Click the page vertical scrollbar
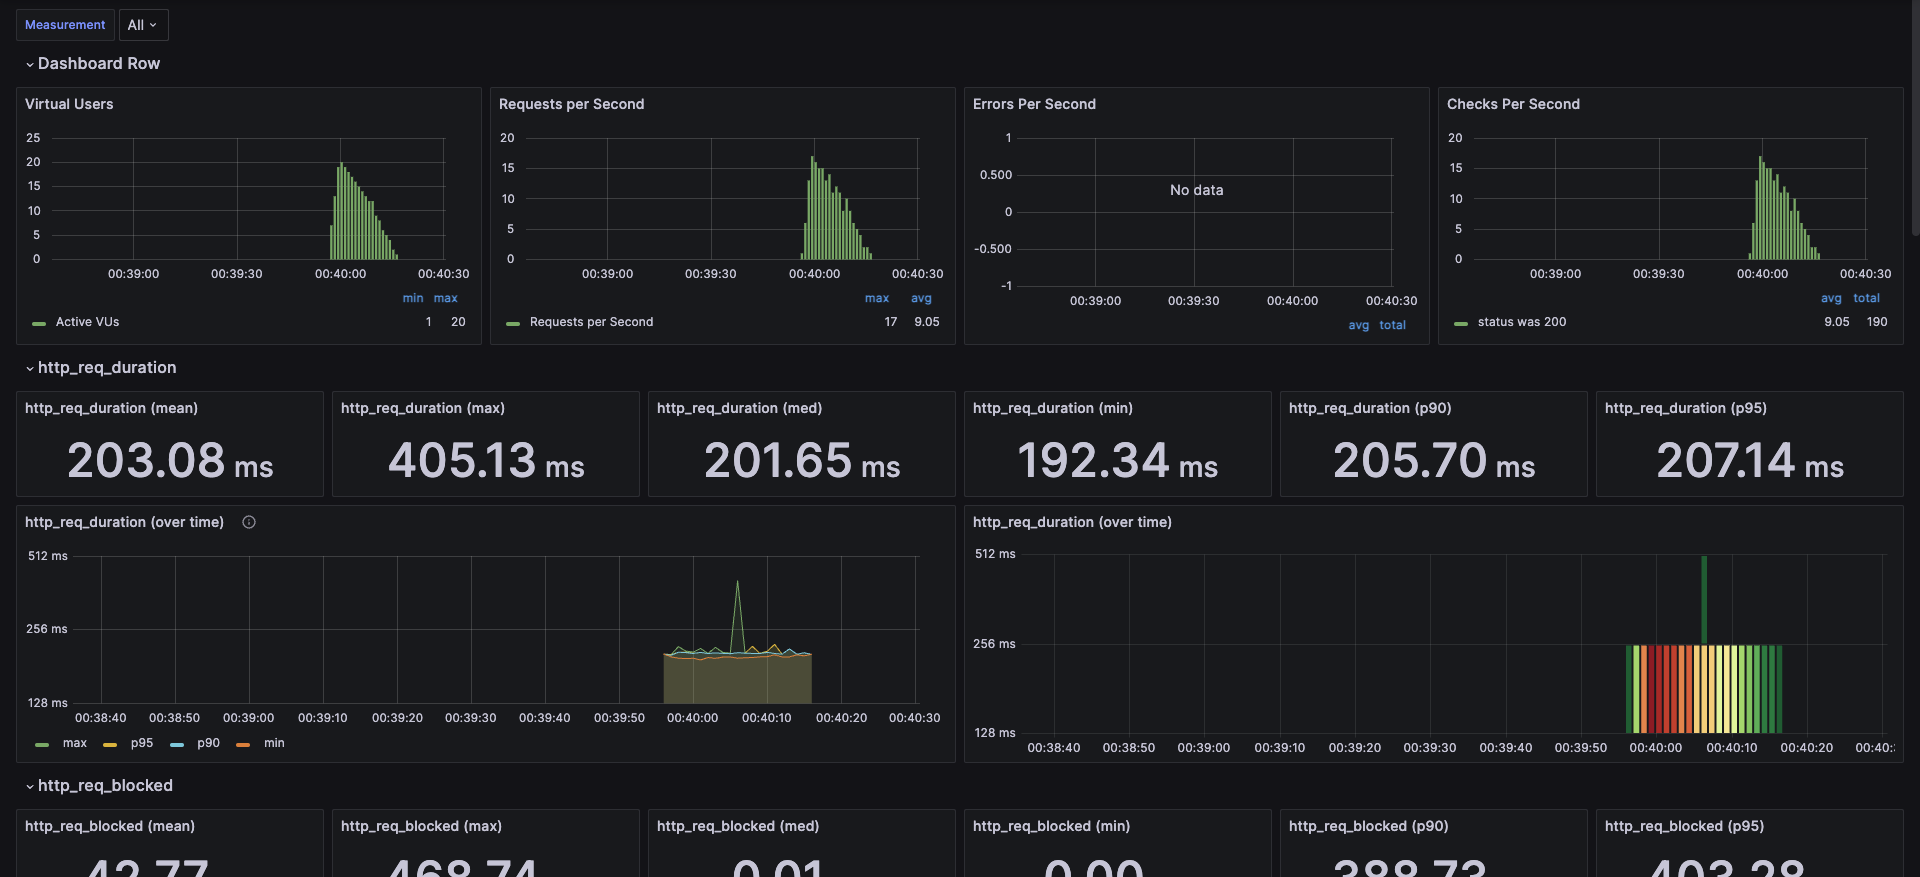Viewport: 1920px width, 877px height. (1915, 118)
